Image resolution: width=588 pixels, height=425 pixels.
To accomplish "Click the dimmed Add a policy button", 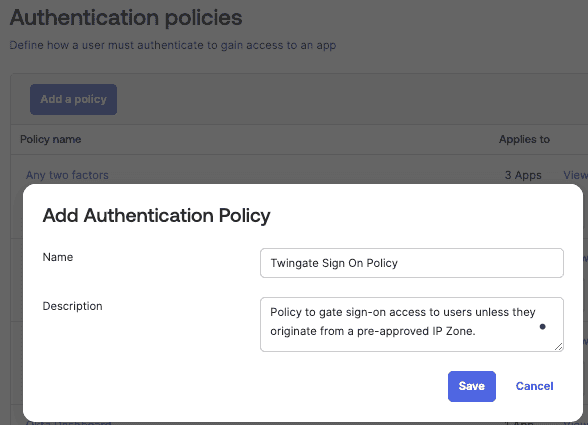I will [x=74, y=99].
